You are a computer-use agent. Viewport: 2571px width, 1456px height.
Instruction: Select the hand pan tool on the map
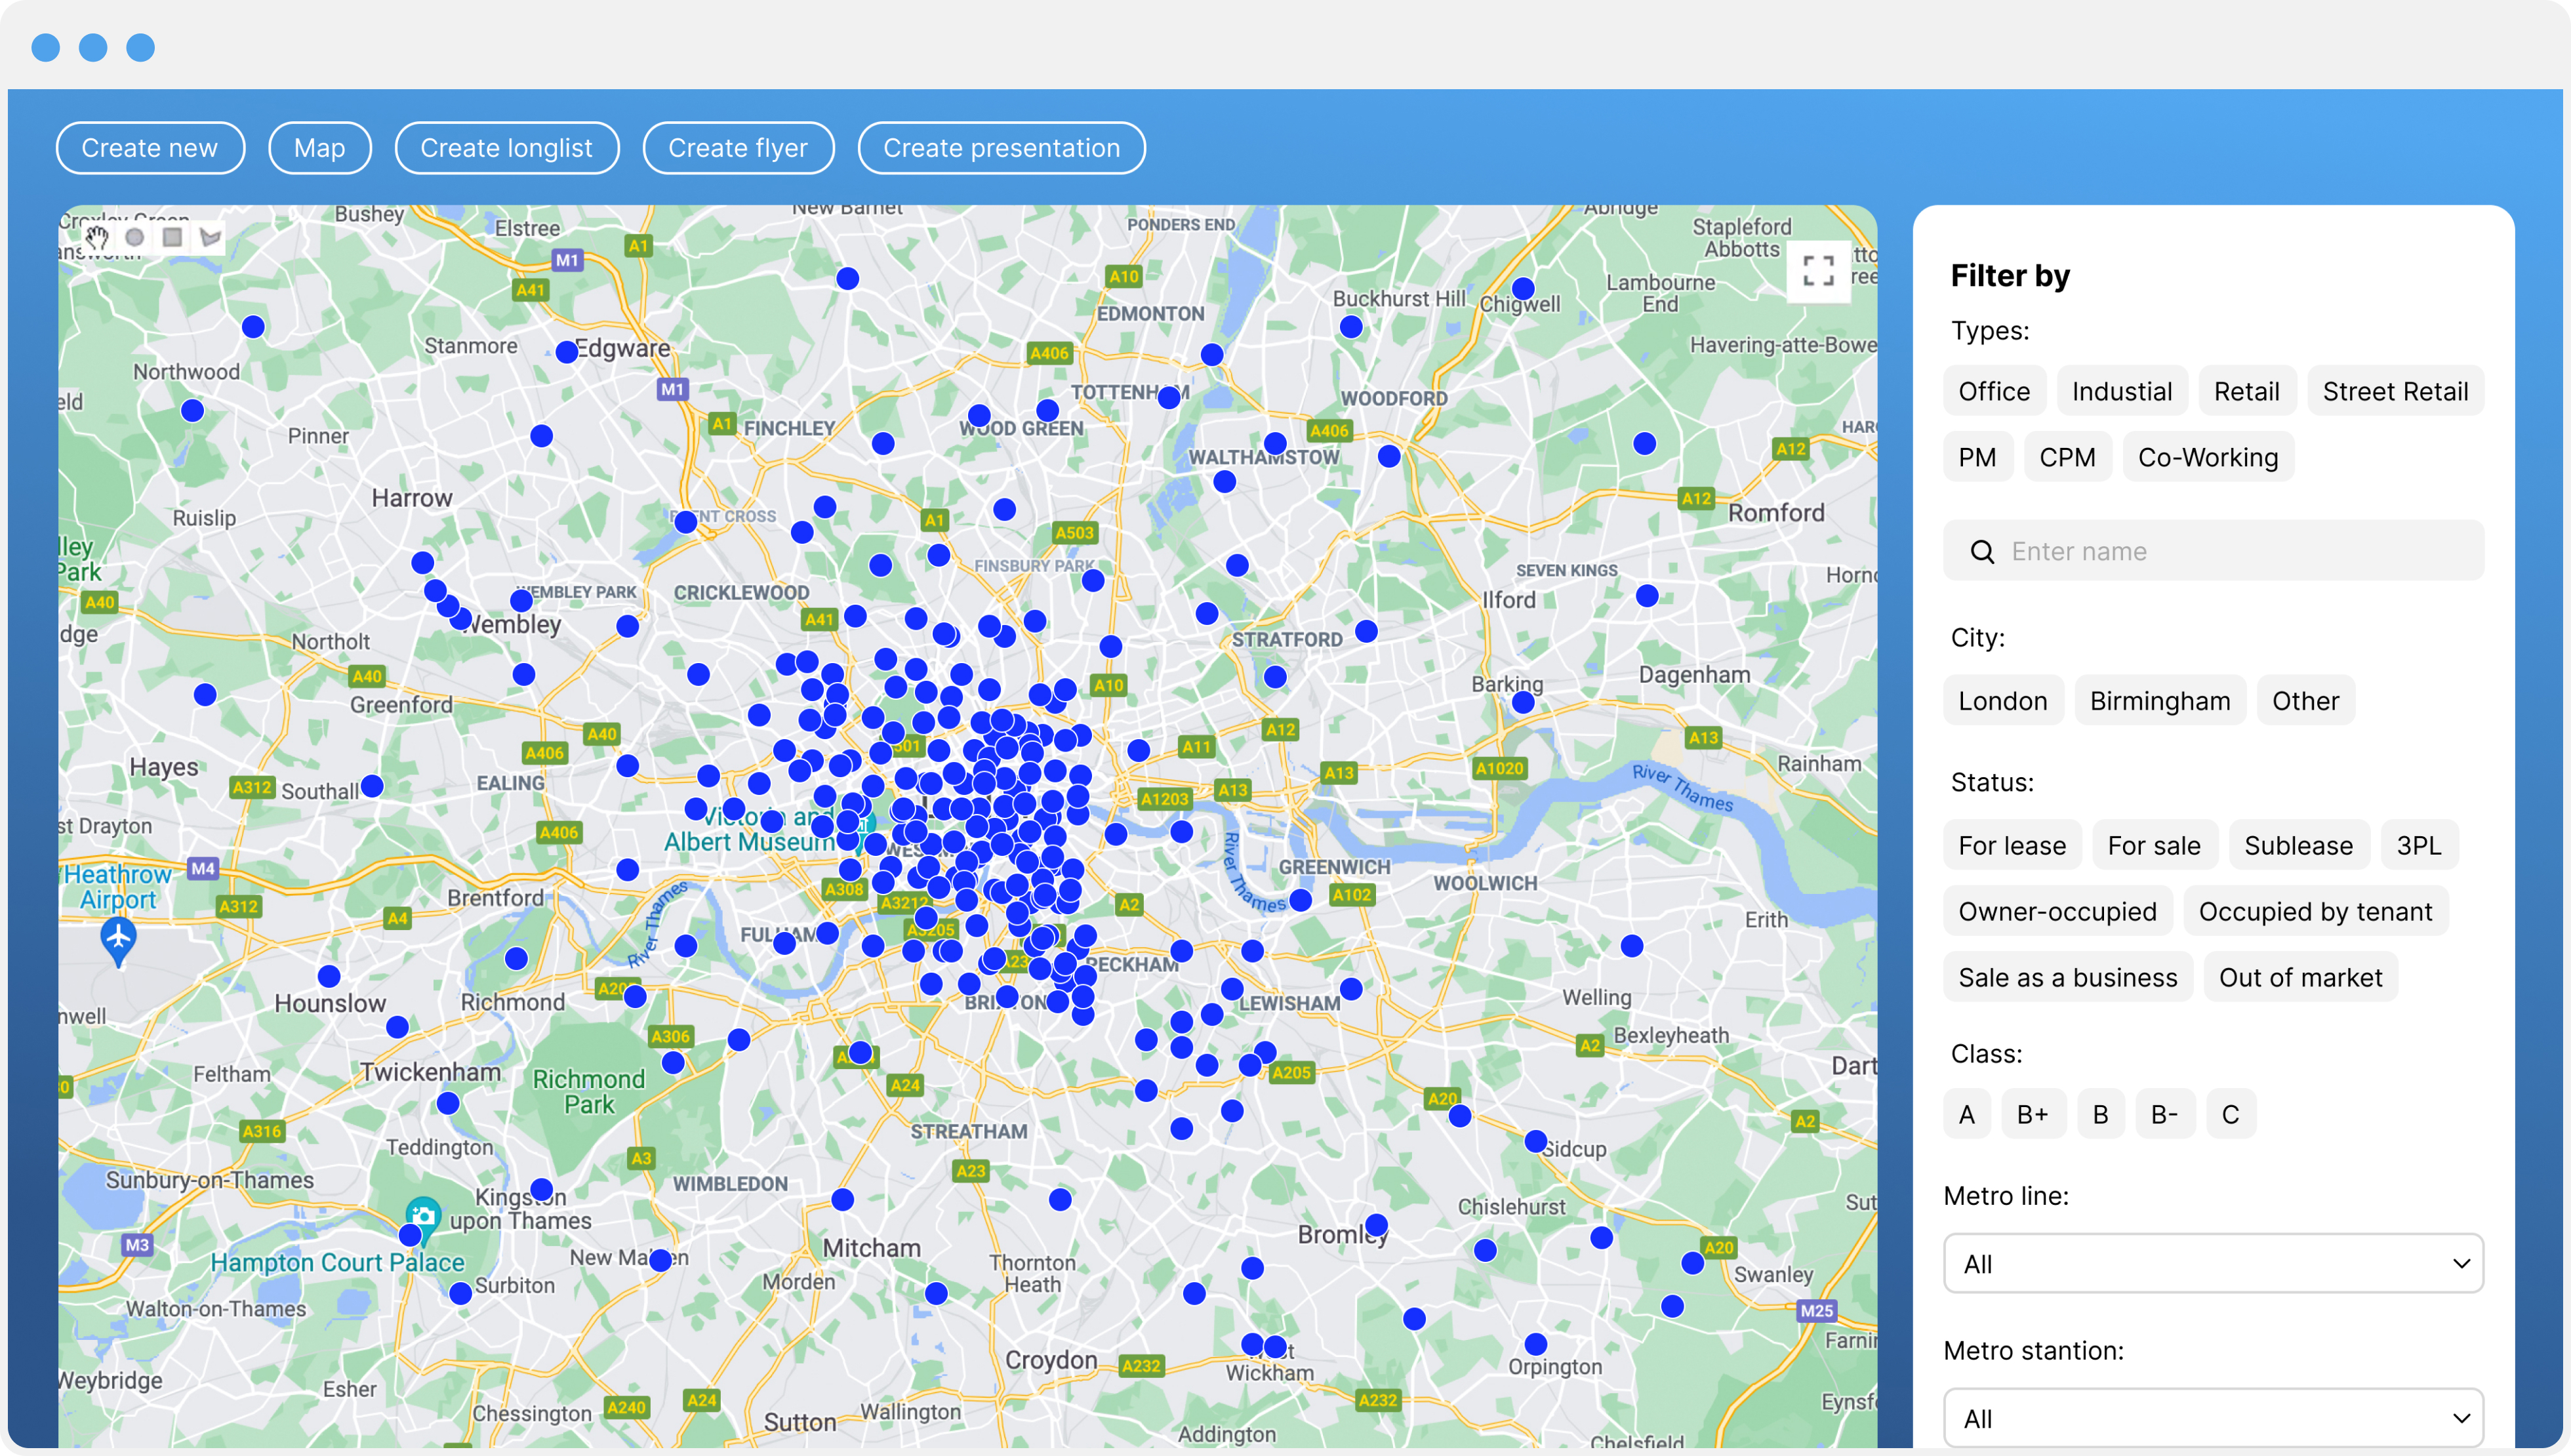(x=96, y=237)
